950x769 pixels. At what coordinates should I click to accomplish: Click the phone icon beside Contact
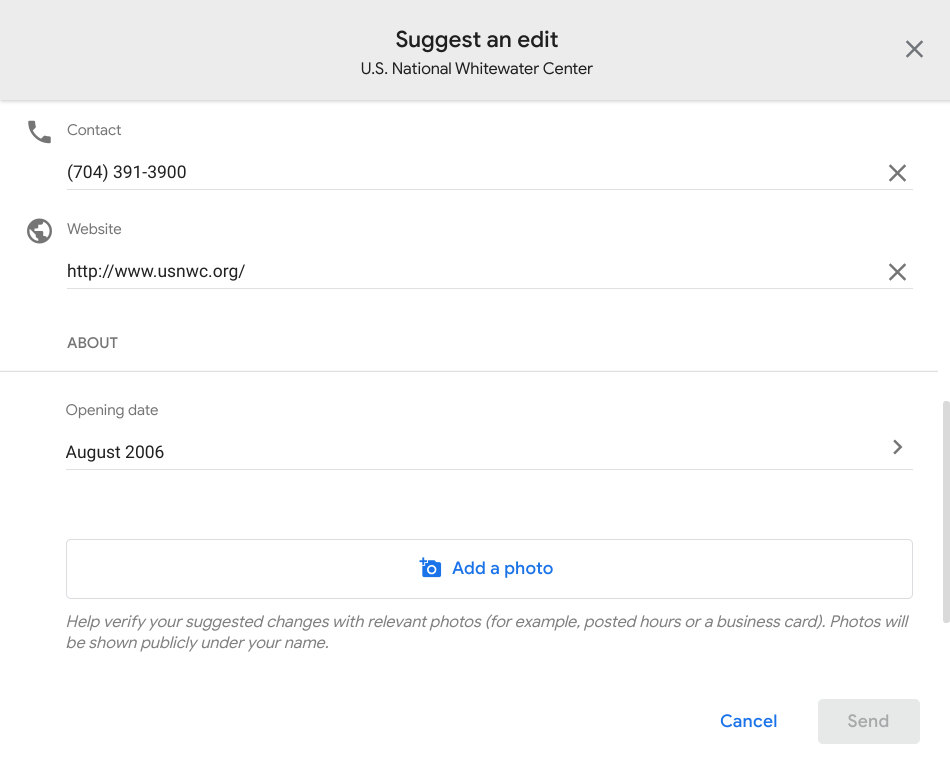coord(39,132)
